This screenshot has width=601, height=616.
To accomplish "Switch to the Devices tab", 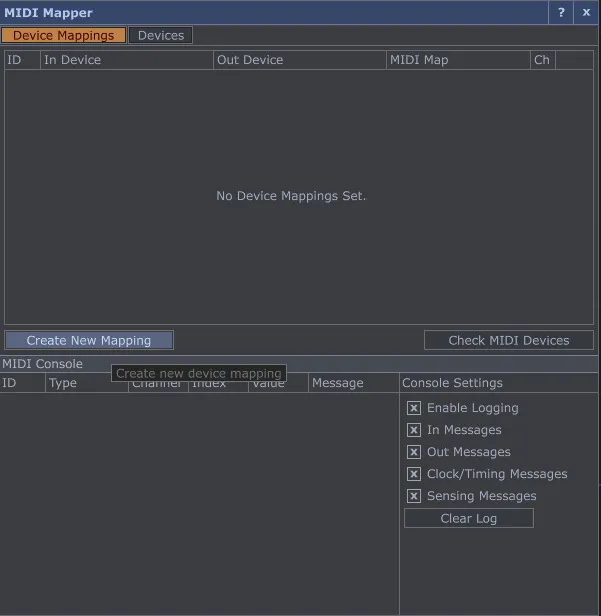I will pyautogui.click(x=161, y=35).
